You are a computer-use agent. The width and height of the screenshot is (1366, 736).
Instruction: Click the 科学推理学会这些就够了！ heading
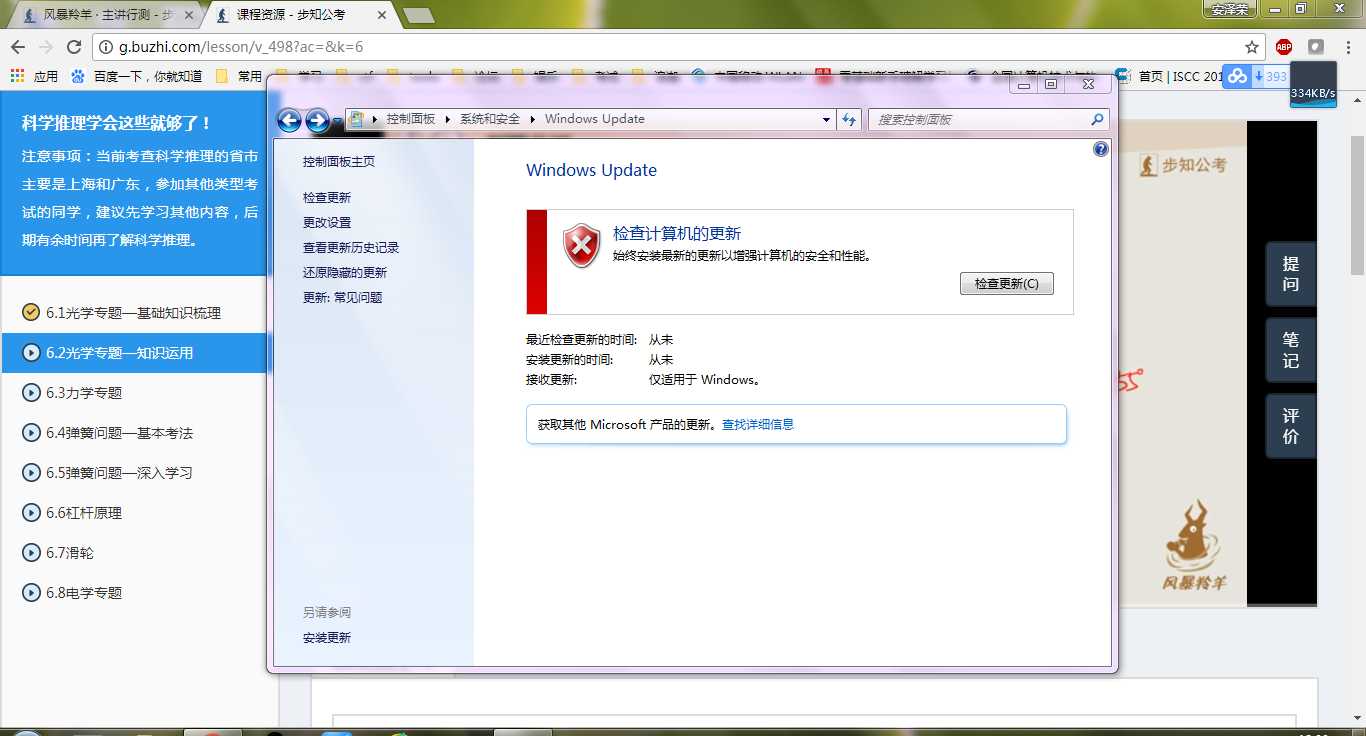(117, 123)
